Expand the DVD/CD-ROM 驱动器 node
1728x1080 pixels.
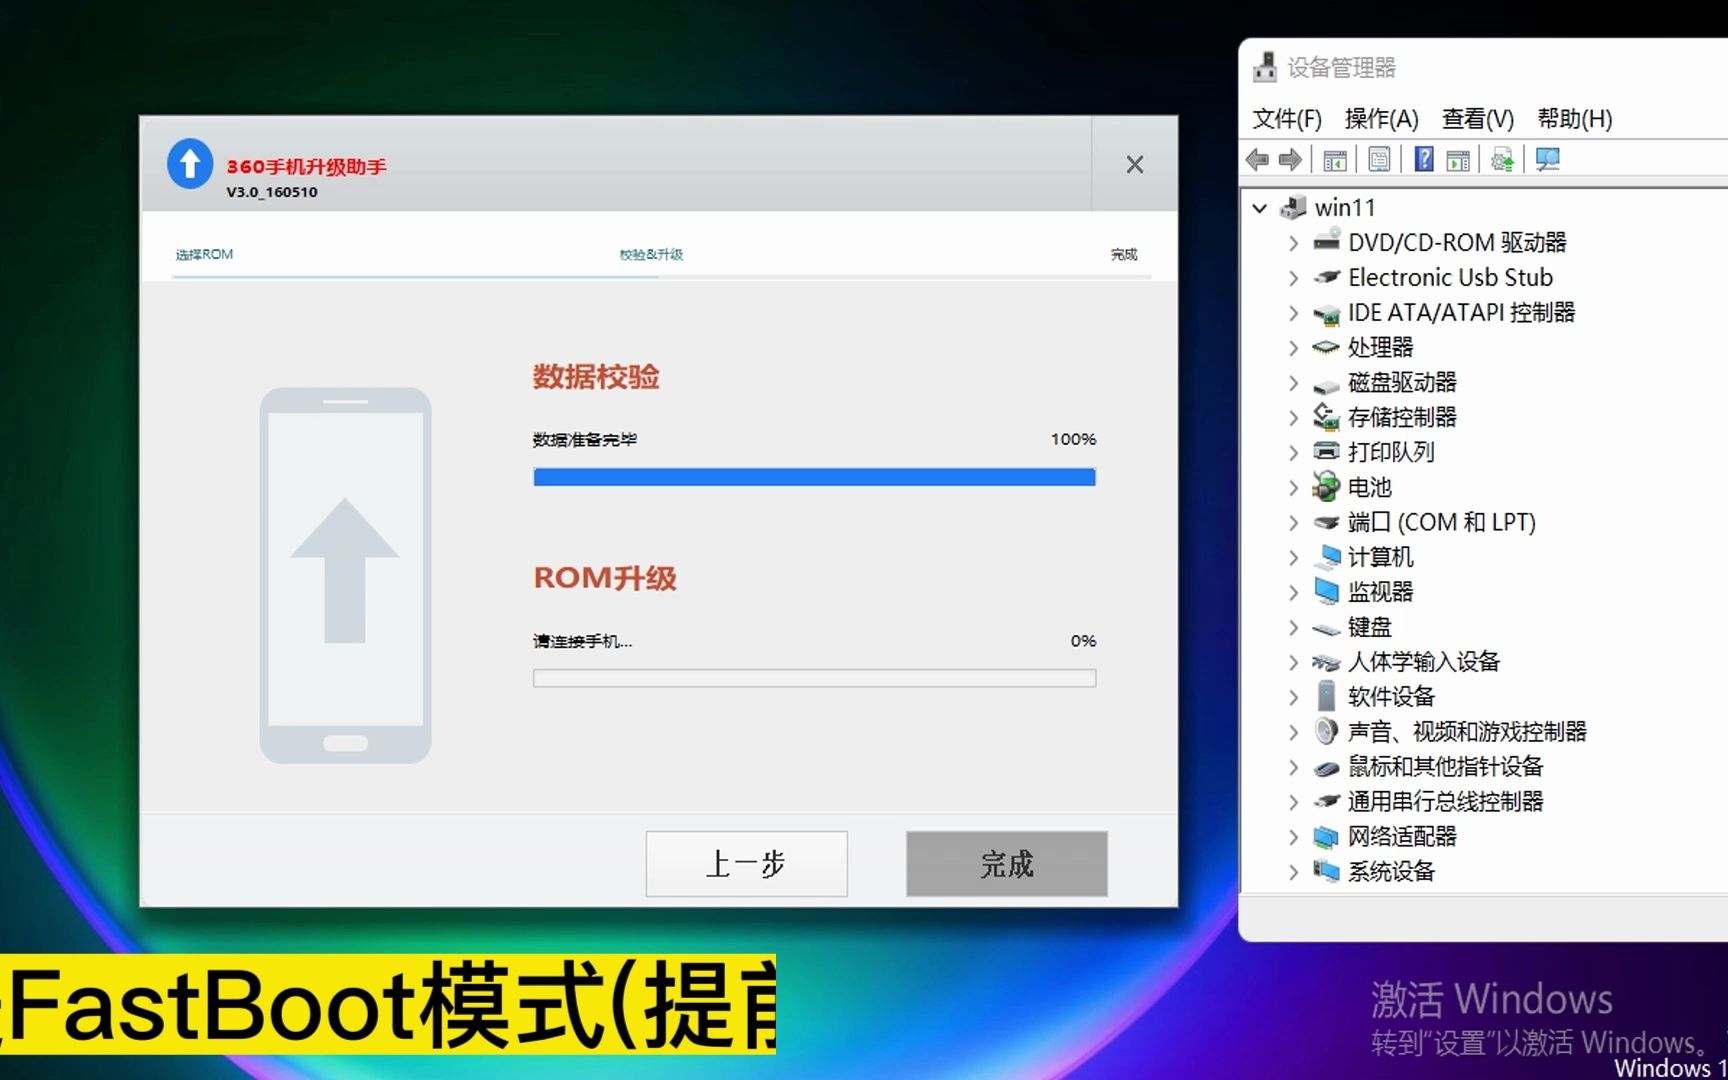(1293, 243)
